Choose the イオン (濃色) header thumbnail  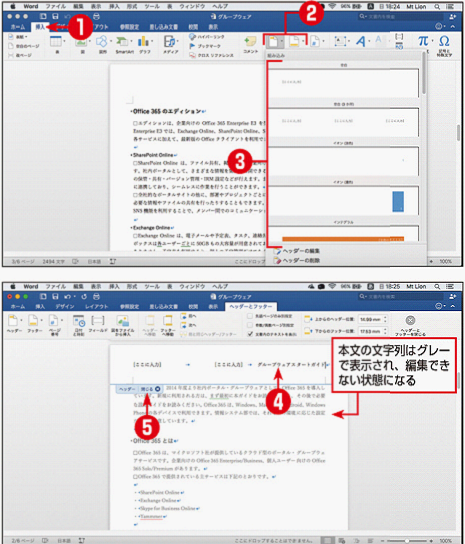click(343, 201)
